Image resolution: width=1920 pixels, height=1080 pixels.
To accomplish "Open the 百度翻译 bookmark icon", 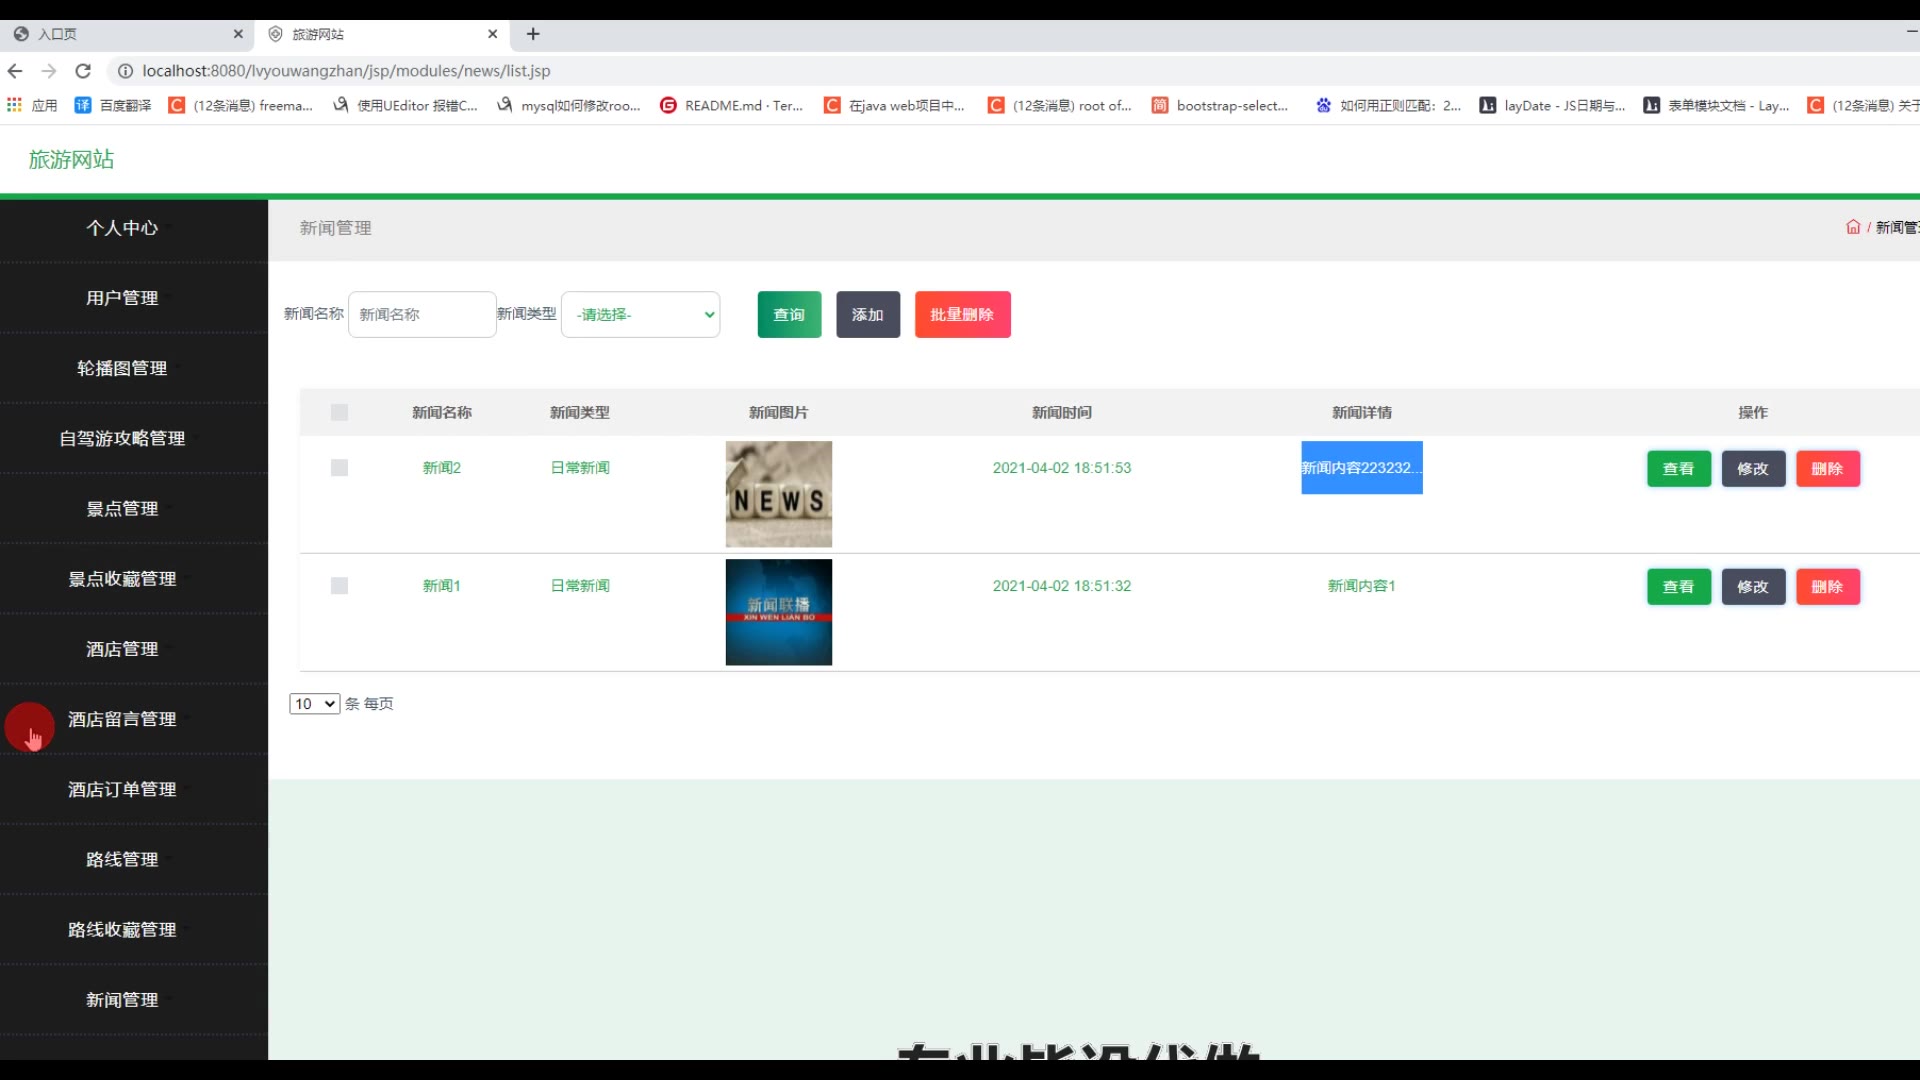I will 83,105.
